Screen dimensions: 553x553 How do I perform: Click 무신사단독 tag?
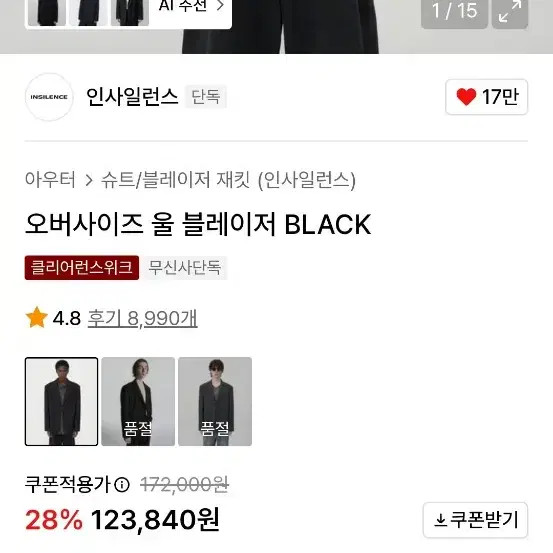(185, 268)
